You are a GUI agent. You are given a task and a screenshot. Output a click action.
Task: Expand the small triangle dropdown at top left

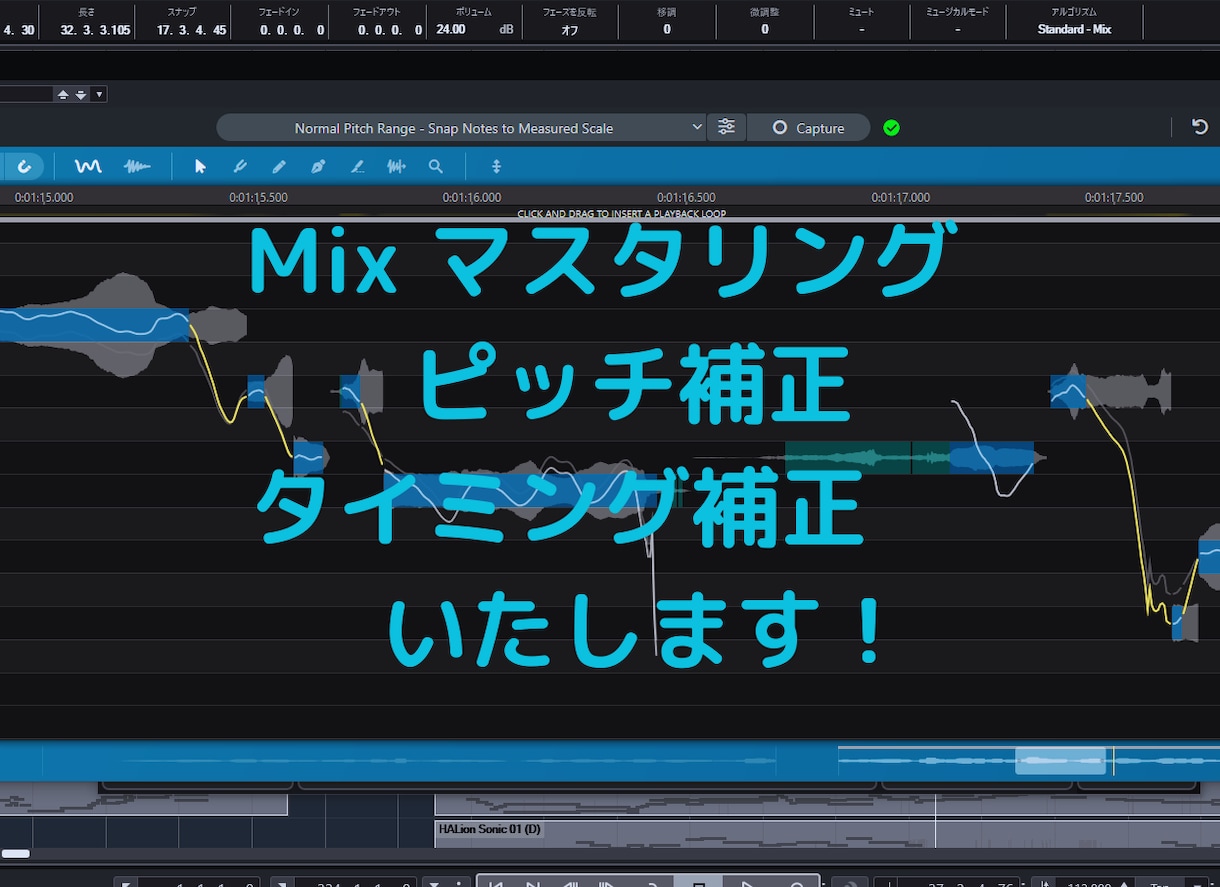(x=99, y=94)
